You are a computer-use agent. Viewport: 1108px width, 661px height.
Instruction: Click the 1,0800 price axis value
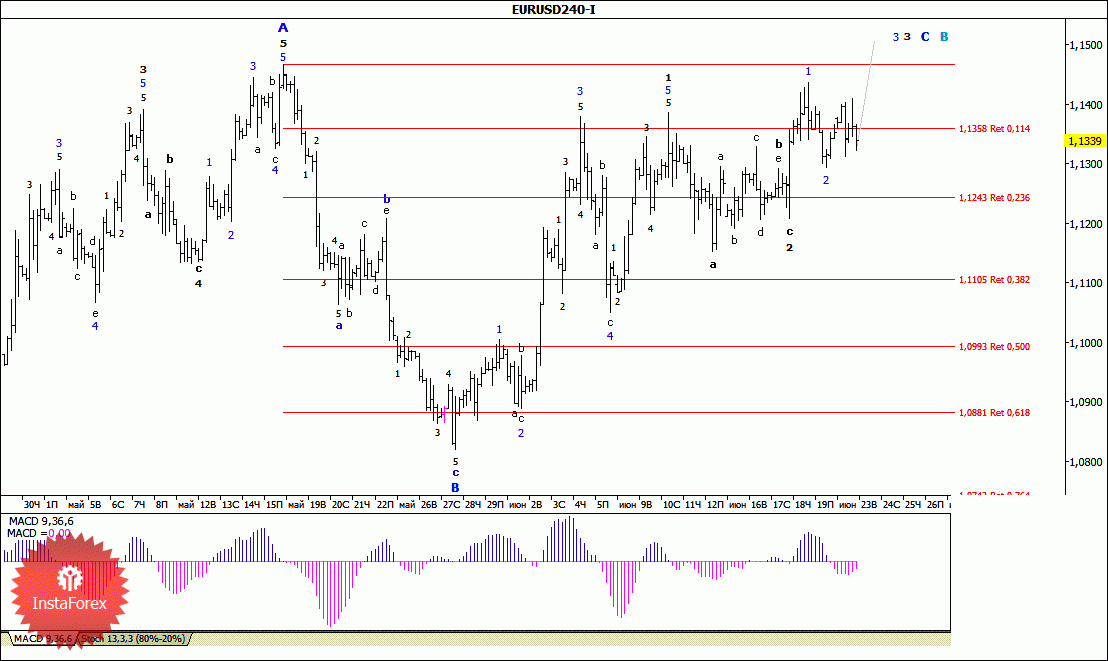point(1085,462)
